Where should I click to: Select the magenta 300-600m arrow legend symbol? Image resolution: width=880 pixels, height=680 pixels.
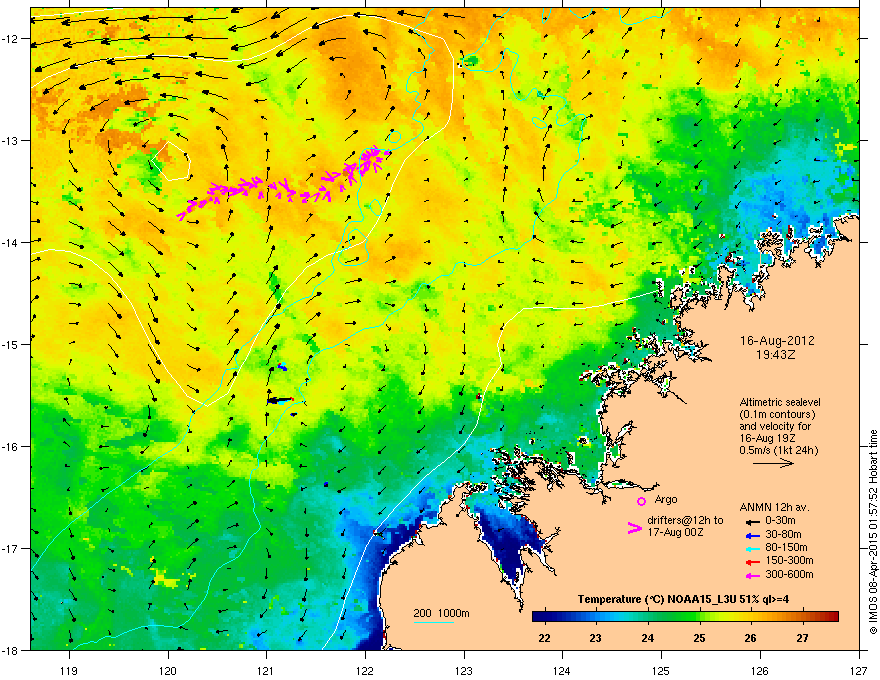click(753, 575)
